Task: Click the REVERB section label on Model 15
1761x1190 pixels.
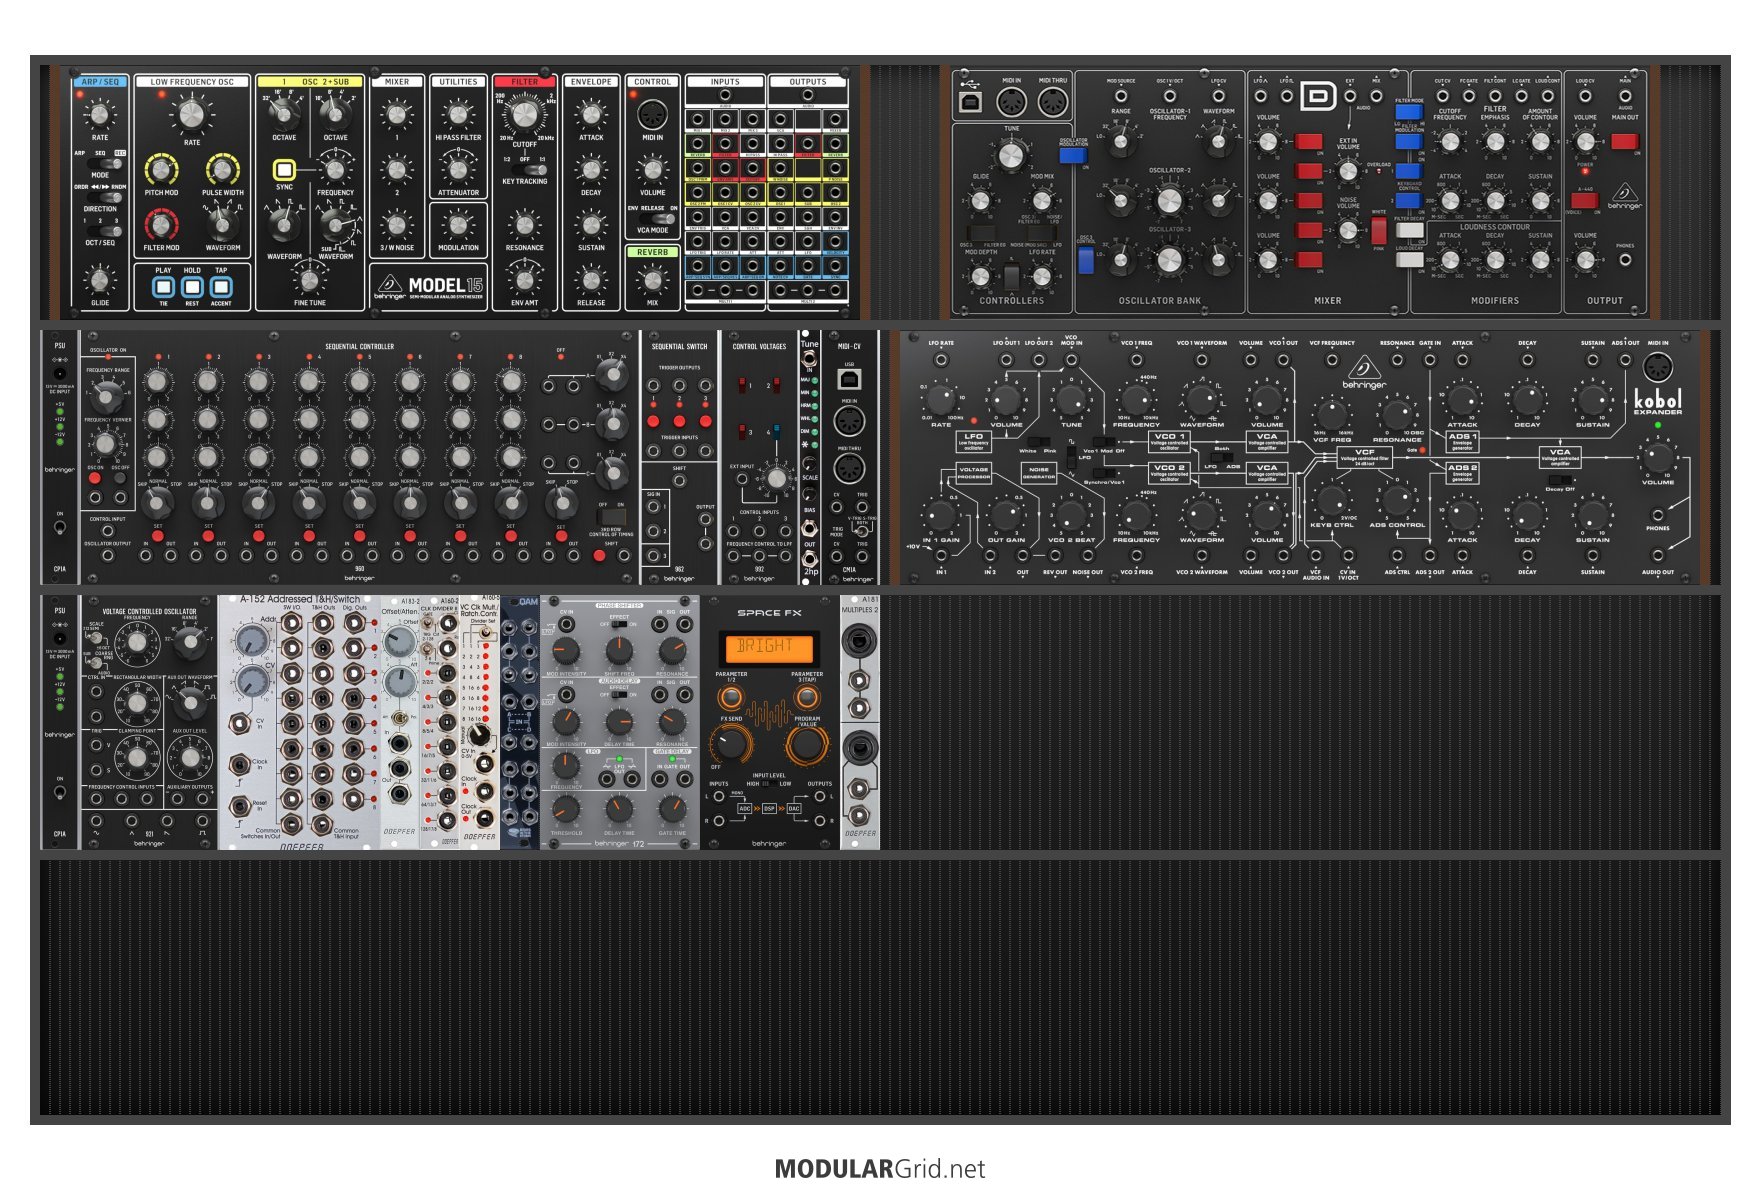Action: (x=652, y=252)
